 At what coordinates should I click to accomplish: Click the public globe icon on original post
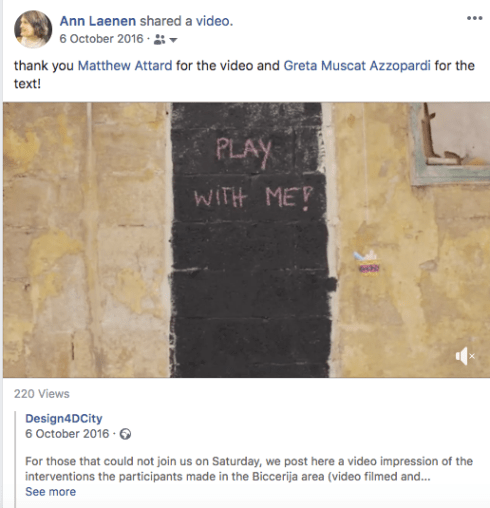coord(125,434)
